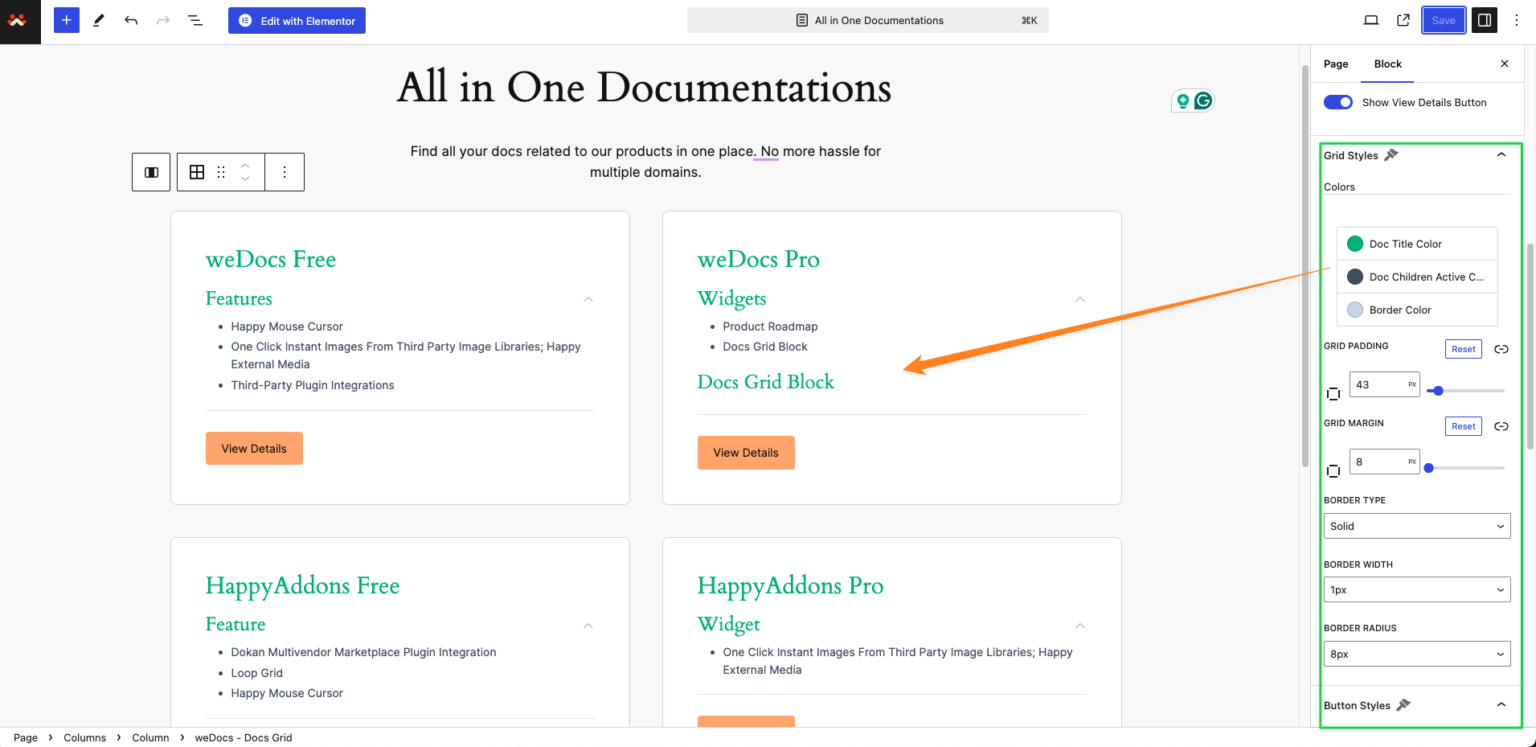Image resolution: width=1536 pixels, height=747 pixels.
Task: Toggle individual sides for Grid Padding
Action: click(1334, 393)
